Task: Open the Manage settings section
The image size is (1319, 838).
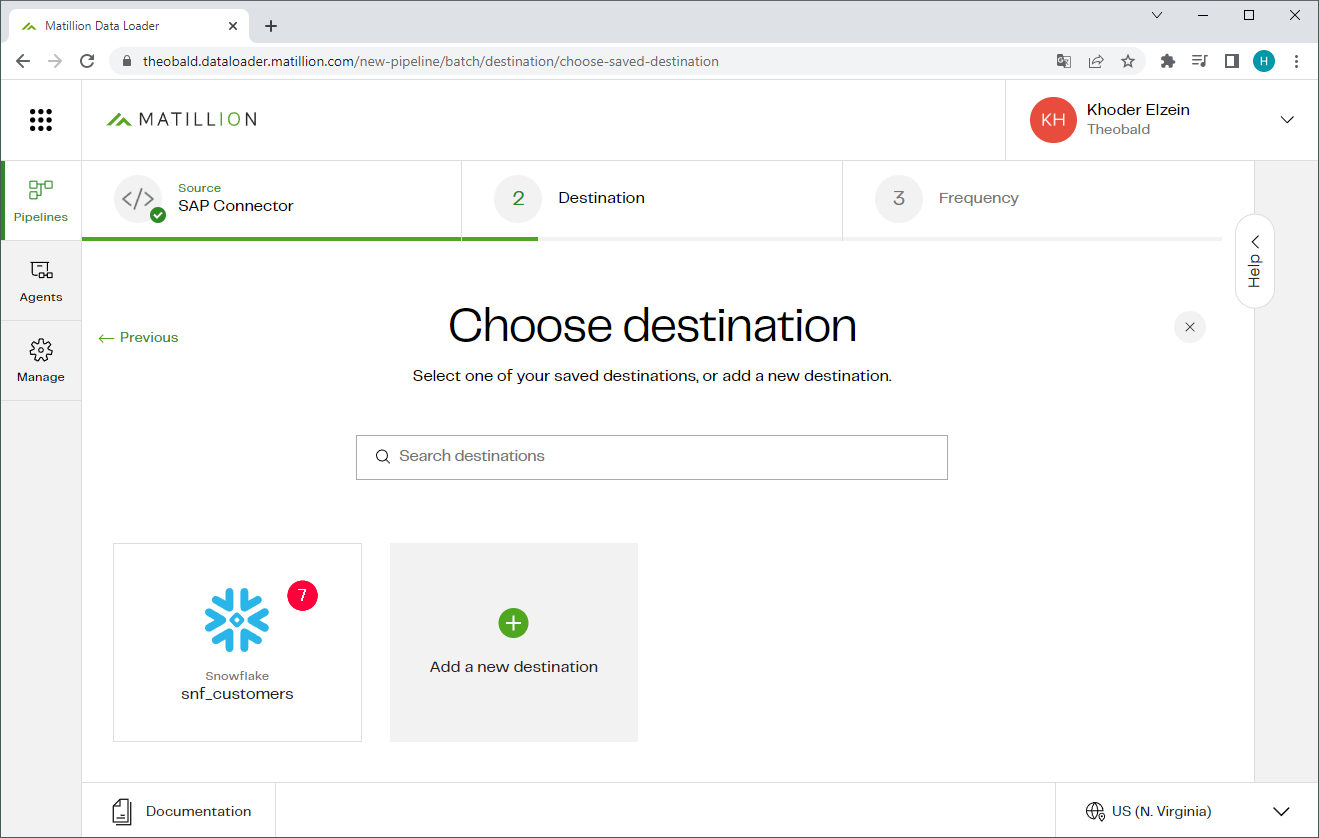Action: 41,361
